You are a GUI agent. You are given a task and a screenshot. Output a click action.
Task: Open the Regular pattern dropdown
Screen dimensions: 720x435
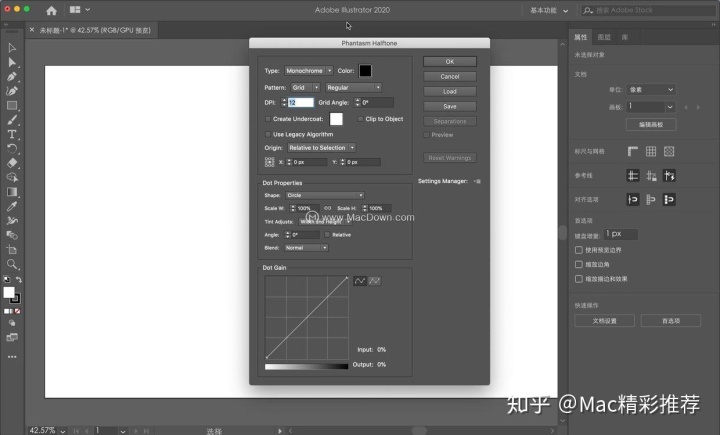click(x=354, y=87)
